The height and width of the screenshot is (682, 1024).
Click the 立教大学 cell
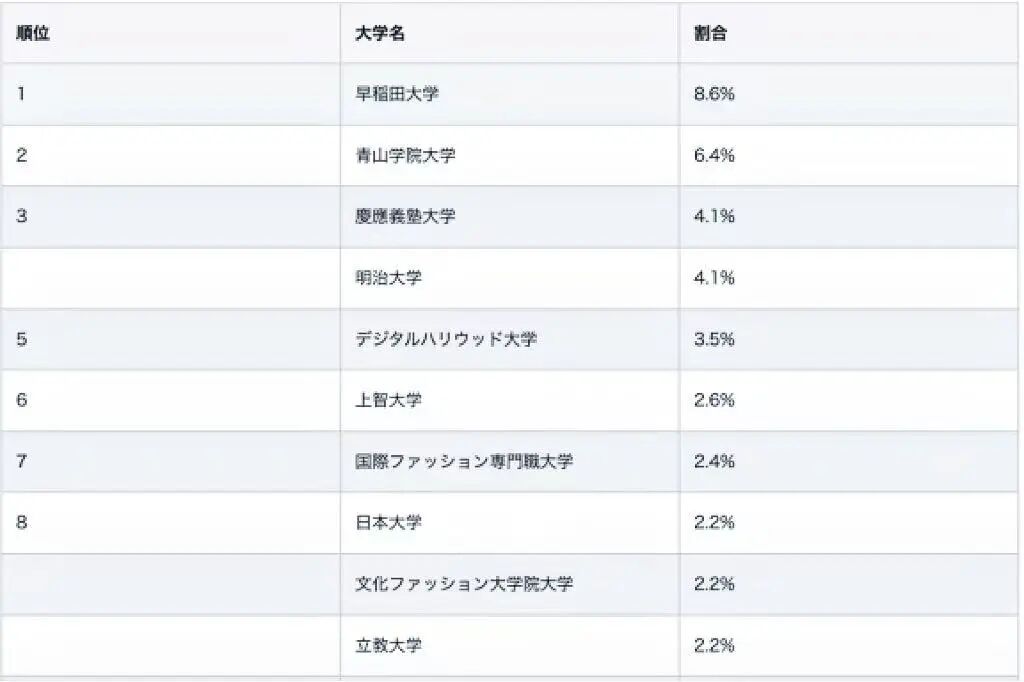(x=388, y=645)
